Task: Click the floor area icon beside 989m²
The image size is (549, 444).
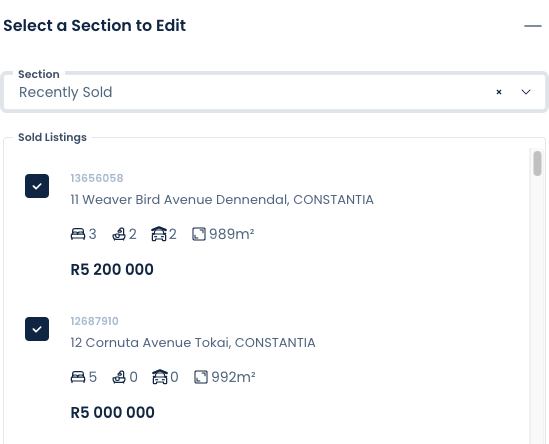Action: point(199,234)
